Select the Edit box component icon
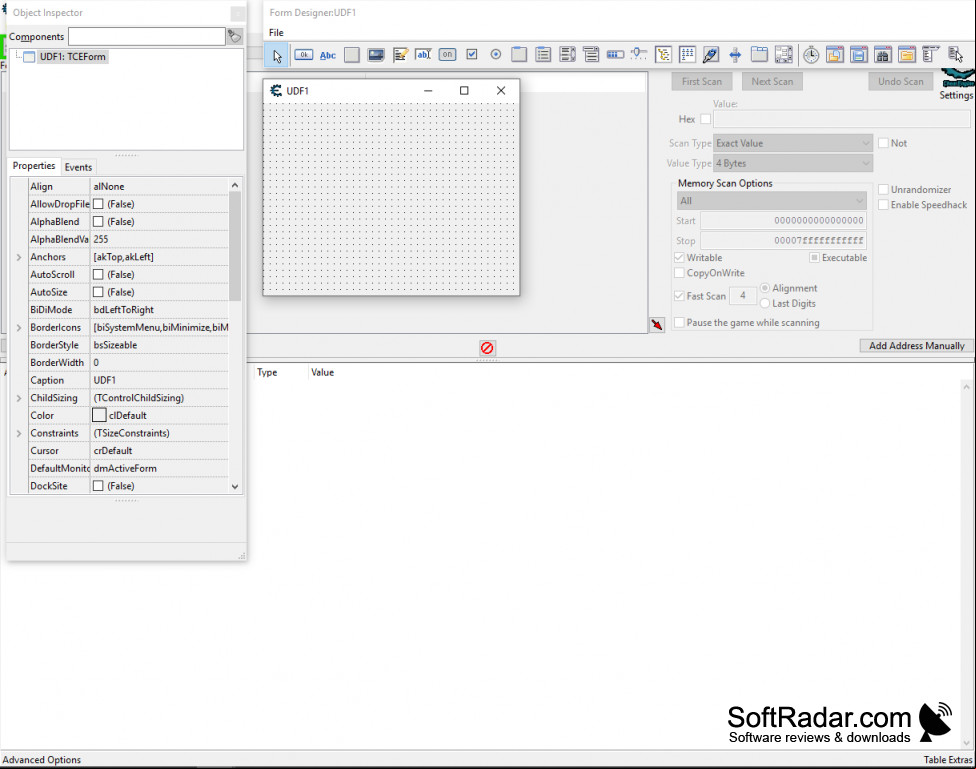 pos(423,55)
